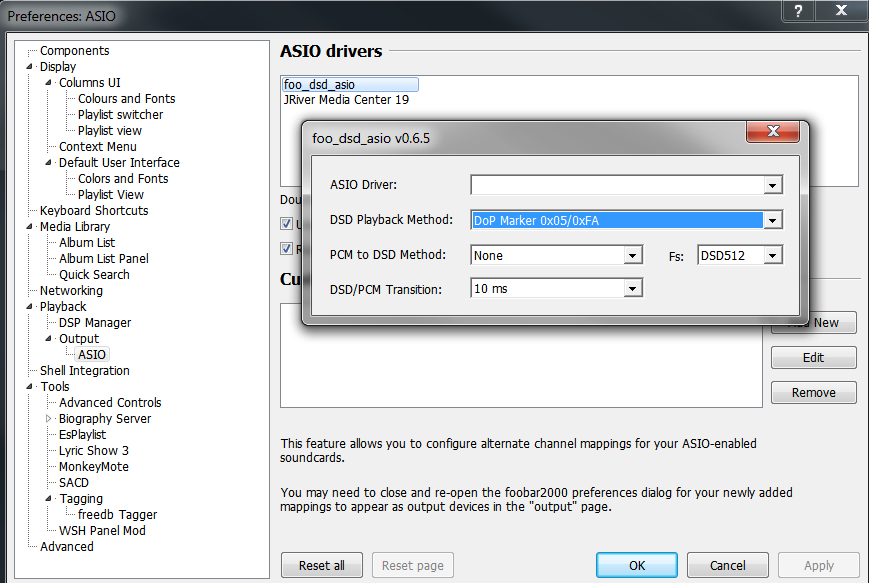The height and width of the screenshot is (583, 869).
Task: Open the Advanced preferences page
Action: pos(67,547)
